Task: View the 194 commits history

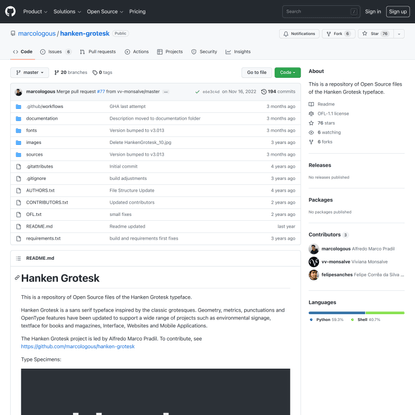Action: [x=278, y=92]
